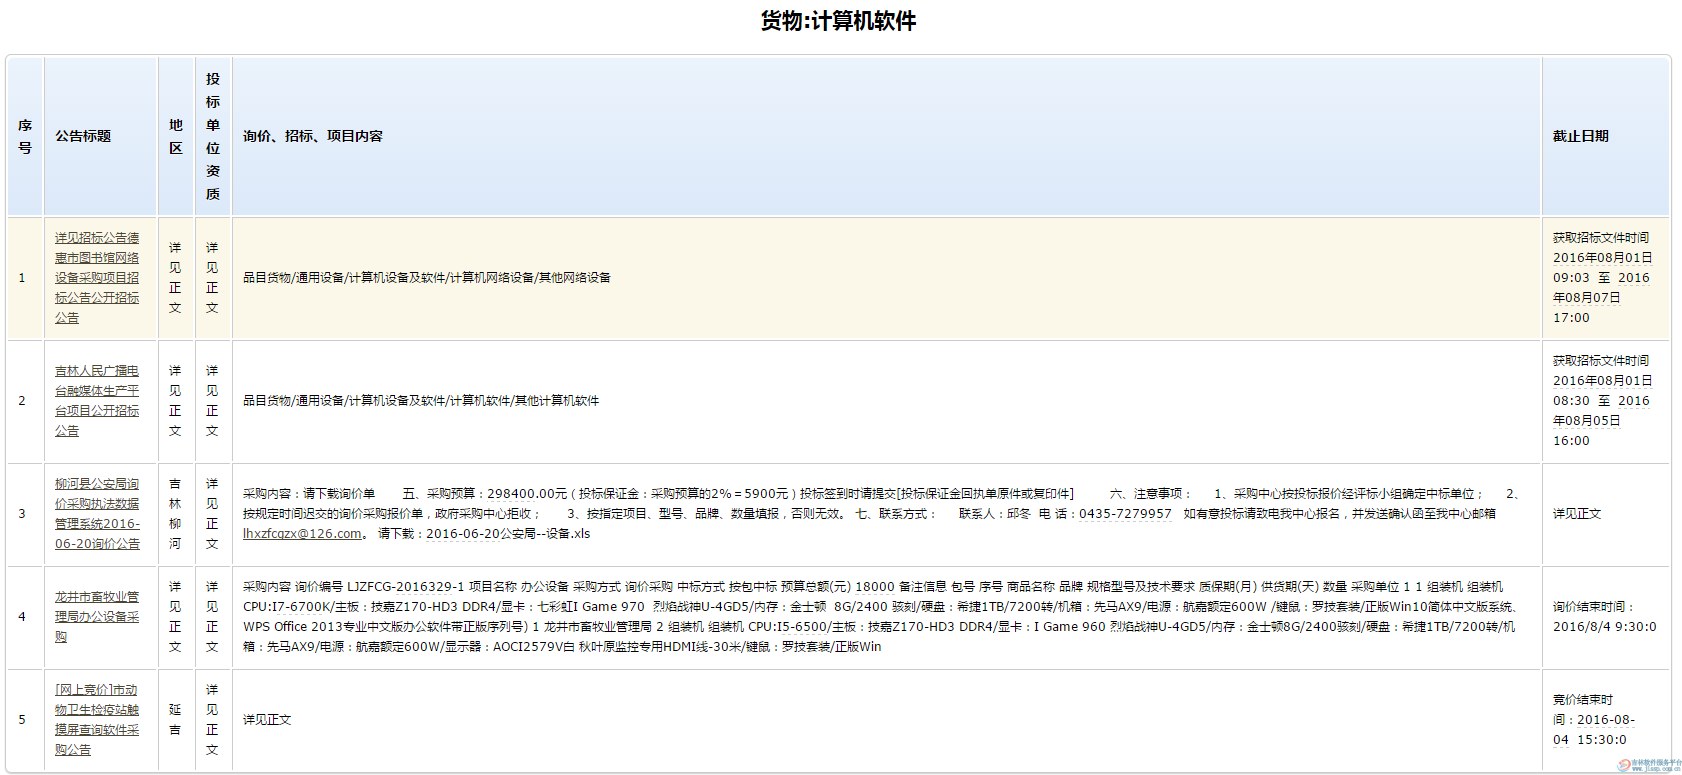Click the 吉林柳河 region cell in row 3
The height and width of the screenshot is (775, 1682).
pos(176,514)
